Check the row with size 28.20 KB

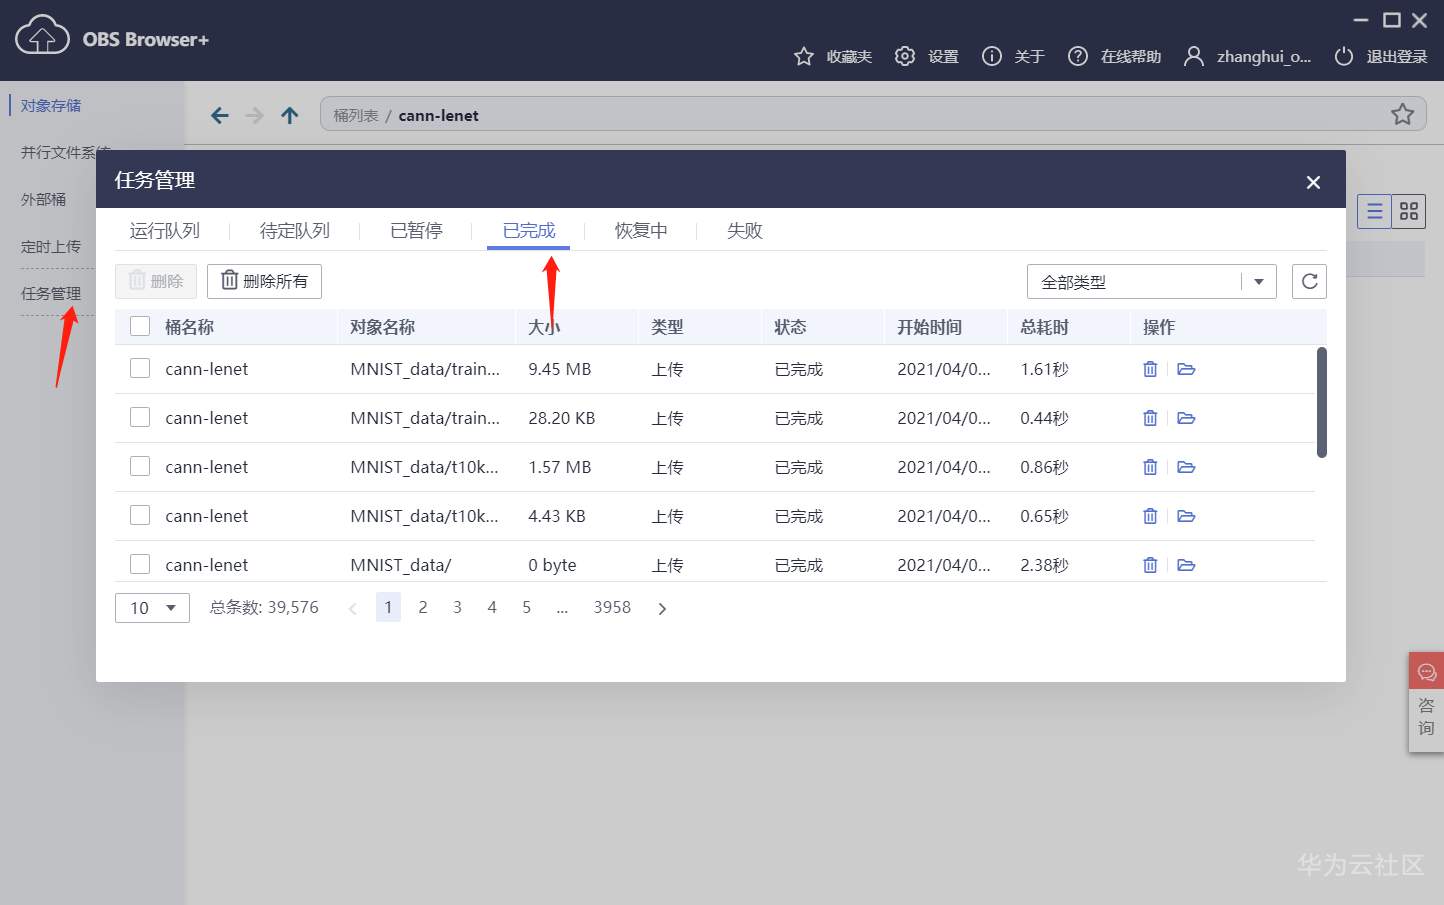140,417
